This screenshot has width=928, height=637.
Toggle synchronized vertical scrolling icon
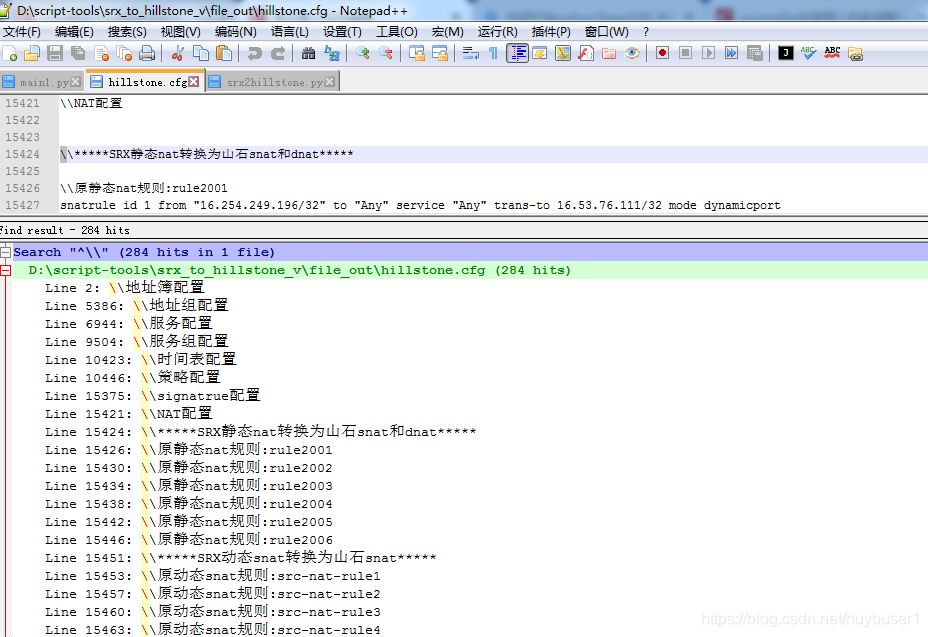(x=417, y=54)
